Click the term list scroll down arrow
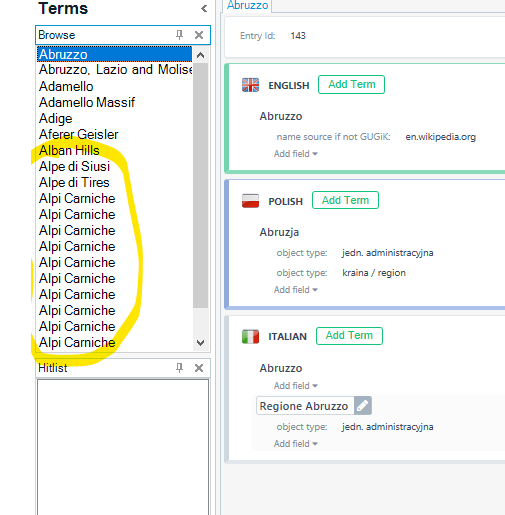The height and width of the screenshot is (515, 505). (x=201, y=343)
